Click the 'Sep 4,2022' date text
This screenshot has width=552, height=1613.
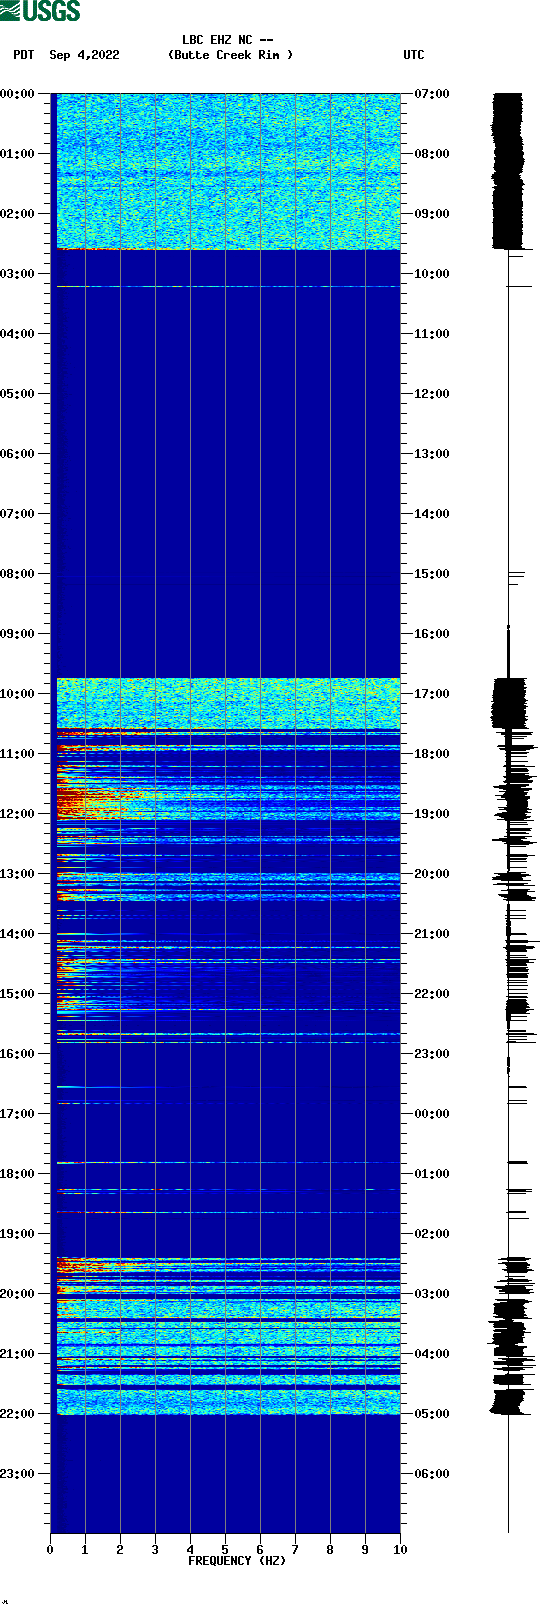[x=84, y=56]
